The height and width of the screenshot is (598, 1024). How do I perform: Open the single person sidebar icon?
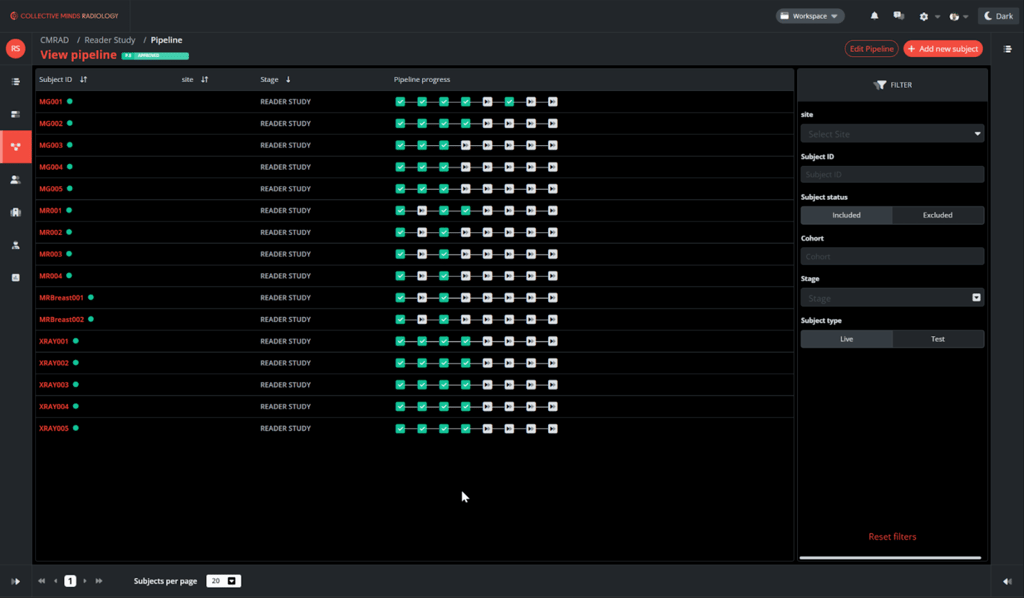(x=16, y=245)
